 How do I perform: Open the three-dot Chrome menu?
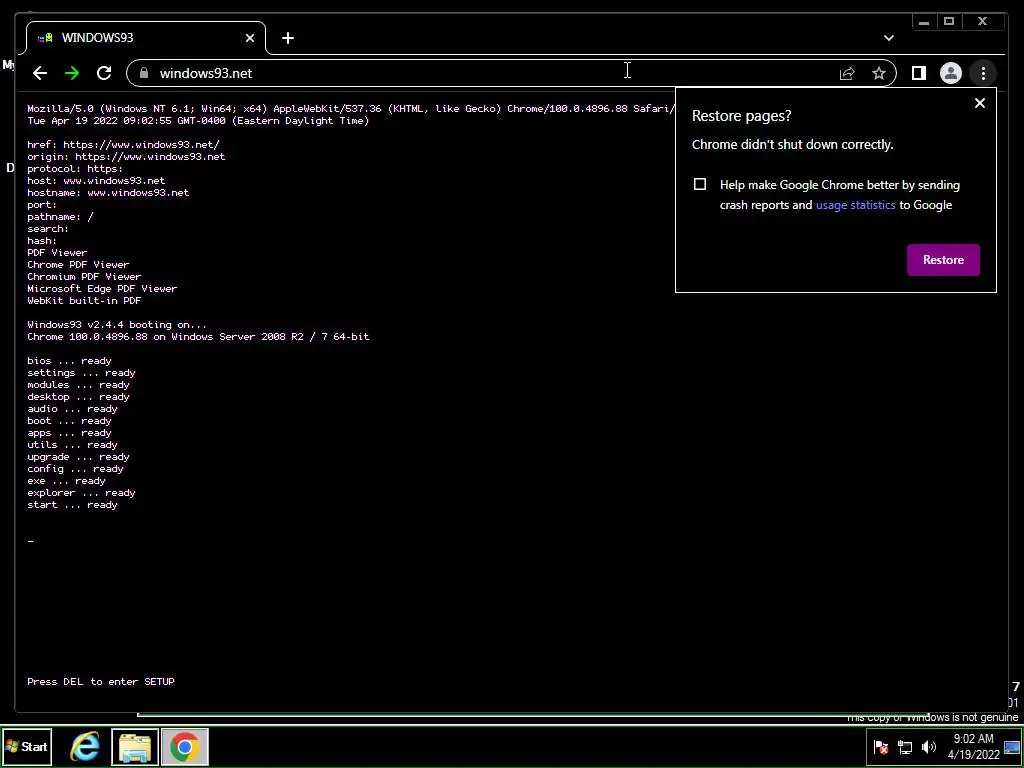[983, 73]
